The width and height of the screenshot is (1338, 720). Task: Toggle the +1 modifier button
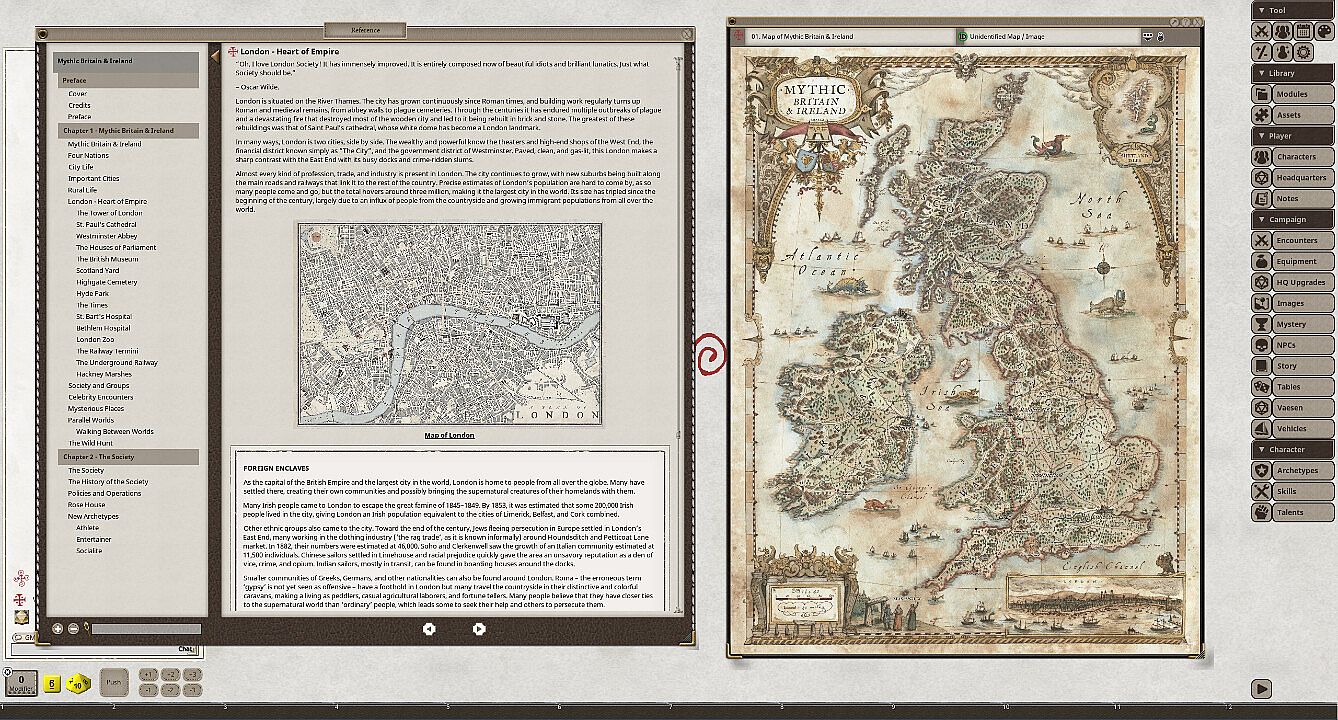[147, 675]
